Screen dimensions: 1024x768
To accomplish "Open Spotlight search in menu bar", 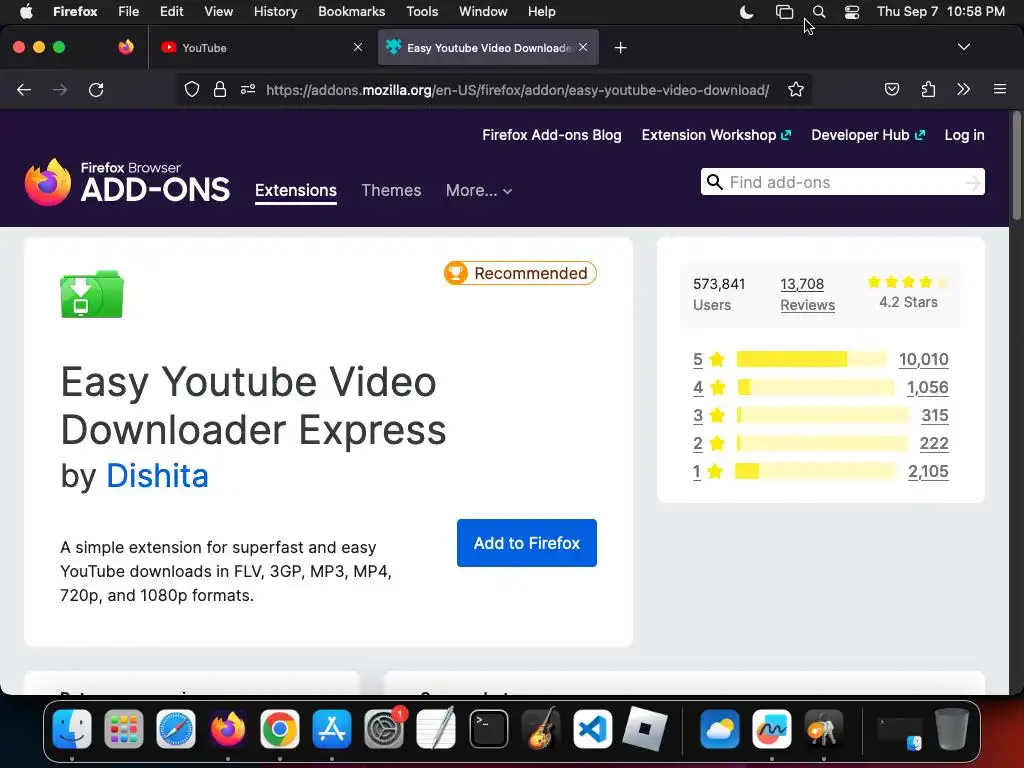I will click(819, 12).
